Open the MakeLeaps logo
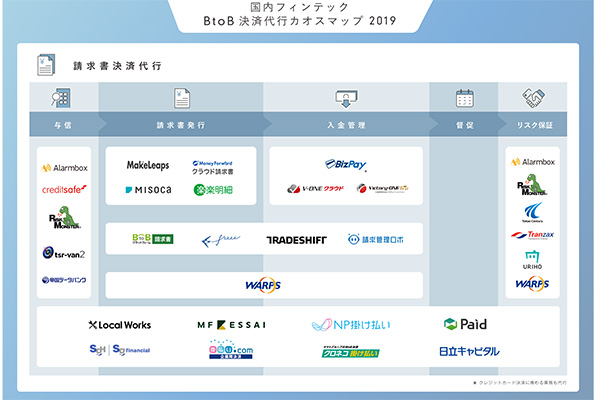This screenshot has height=400, width=600. point(148,165)
